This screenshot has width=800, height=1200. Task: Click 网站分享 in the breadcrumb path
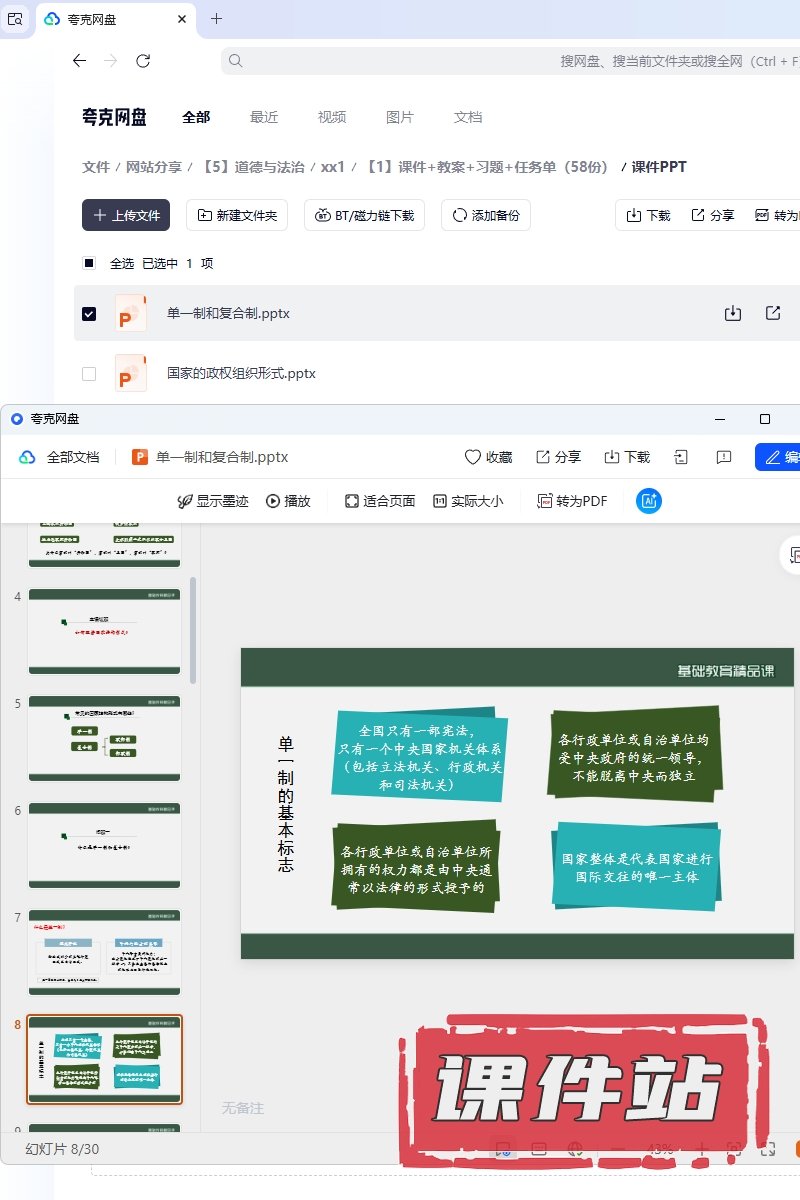154,167
